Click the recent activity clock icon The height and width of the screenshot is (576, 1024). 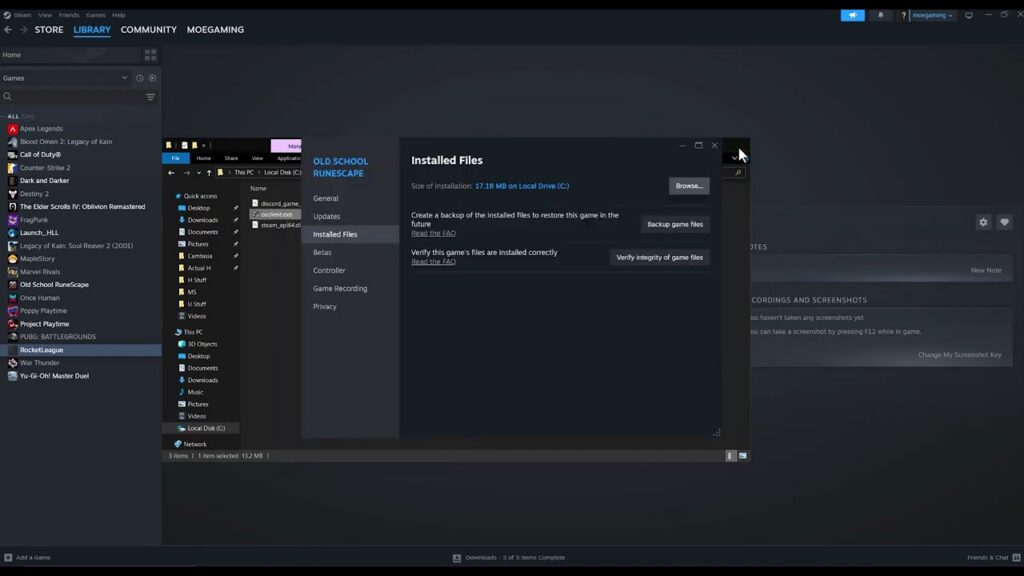(x=139, y=78)
